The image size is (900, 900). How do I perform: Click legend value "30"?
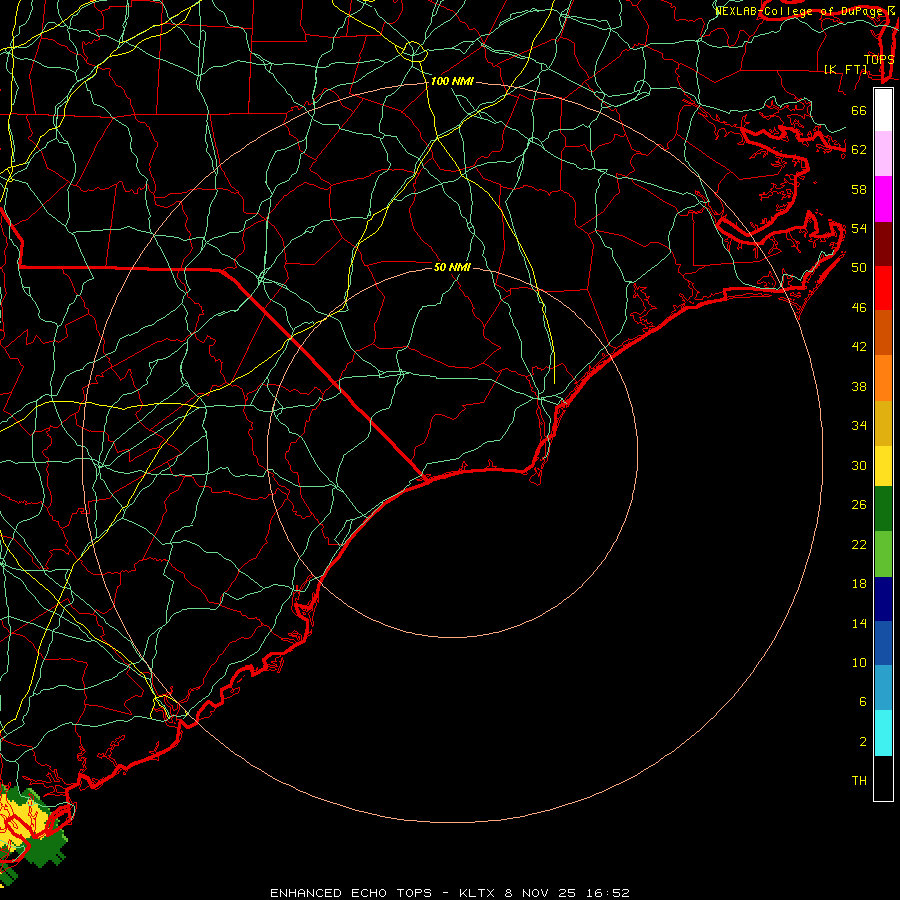pos(859,465)
